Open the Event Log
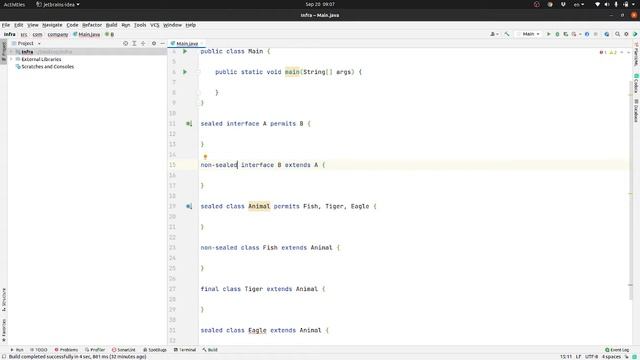This screenshot has height=360, width=640. click(x=617, y=350)
